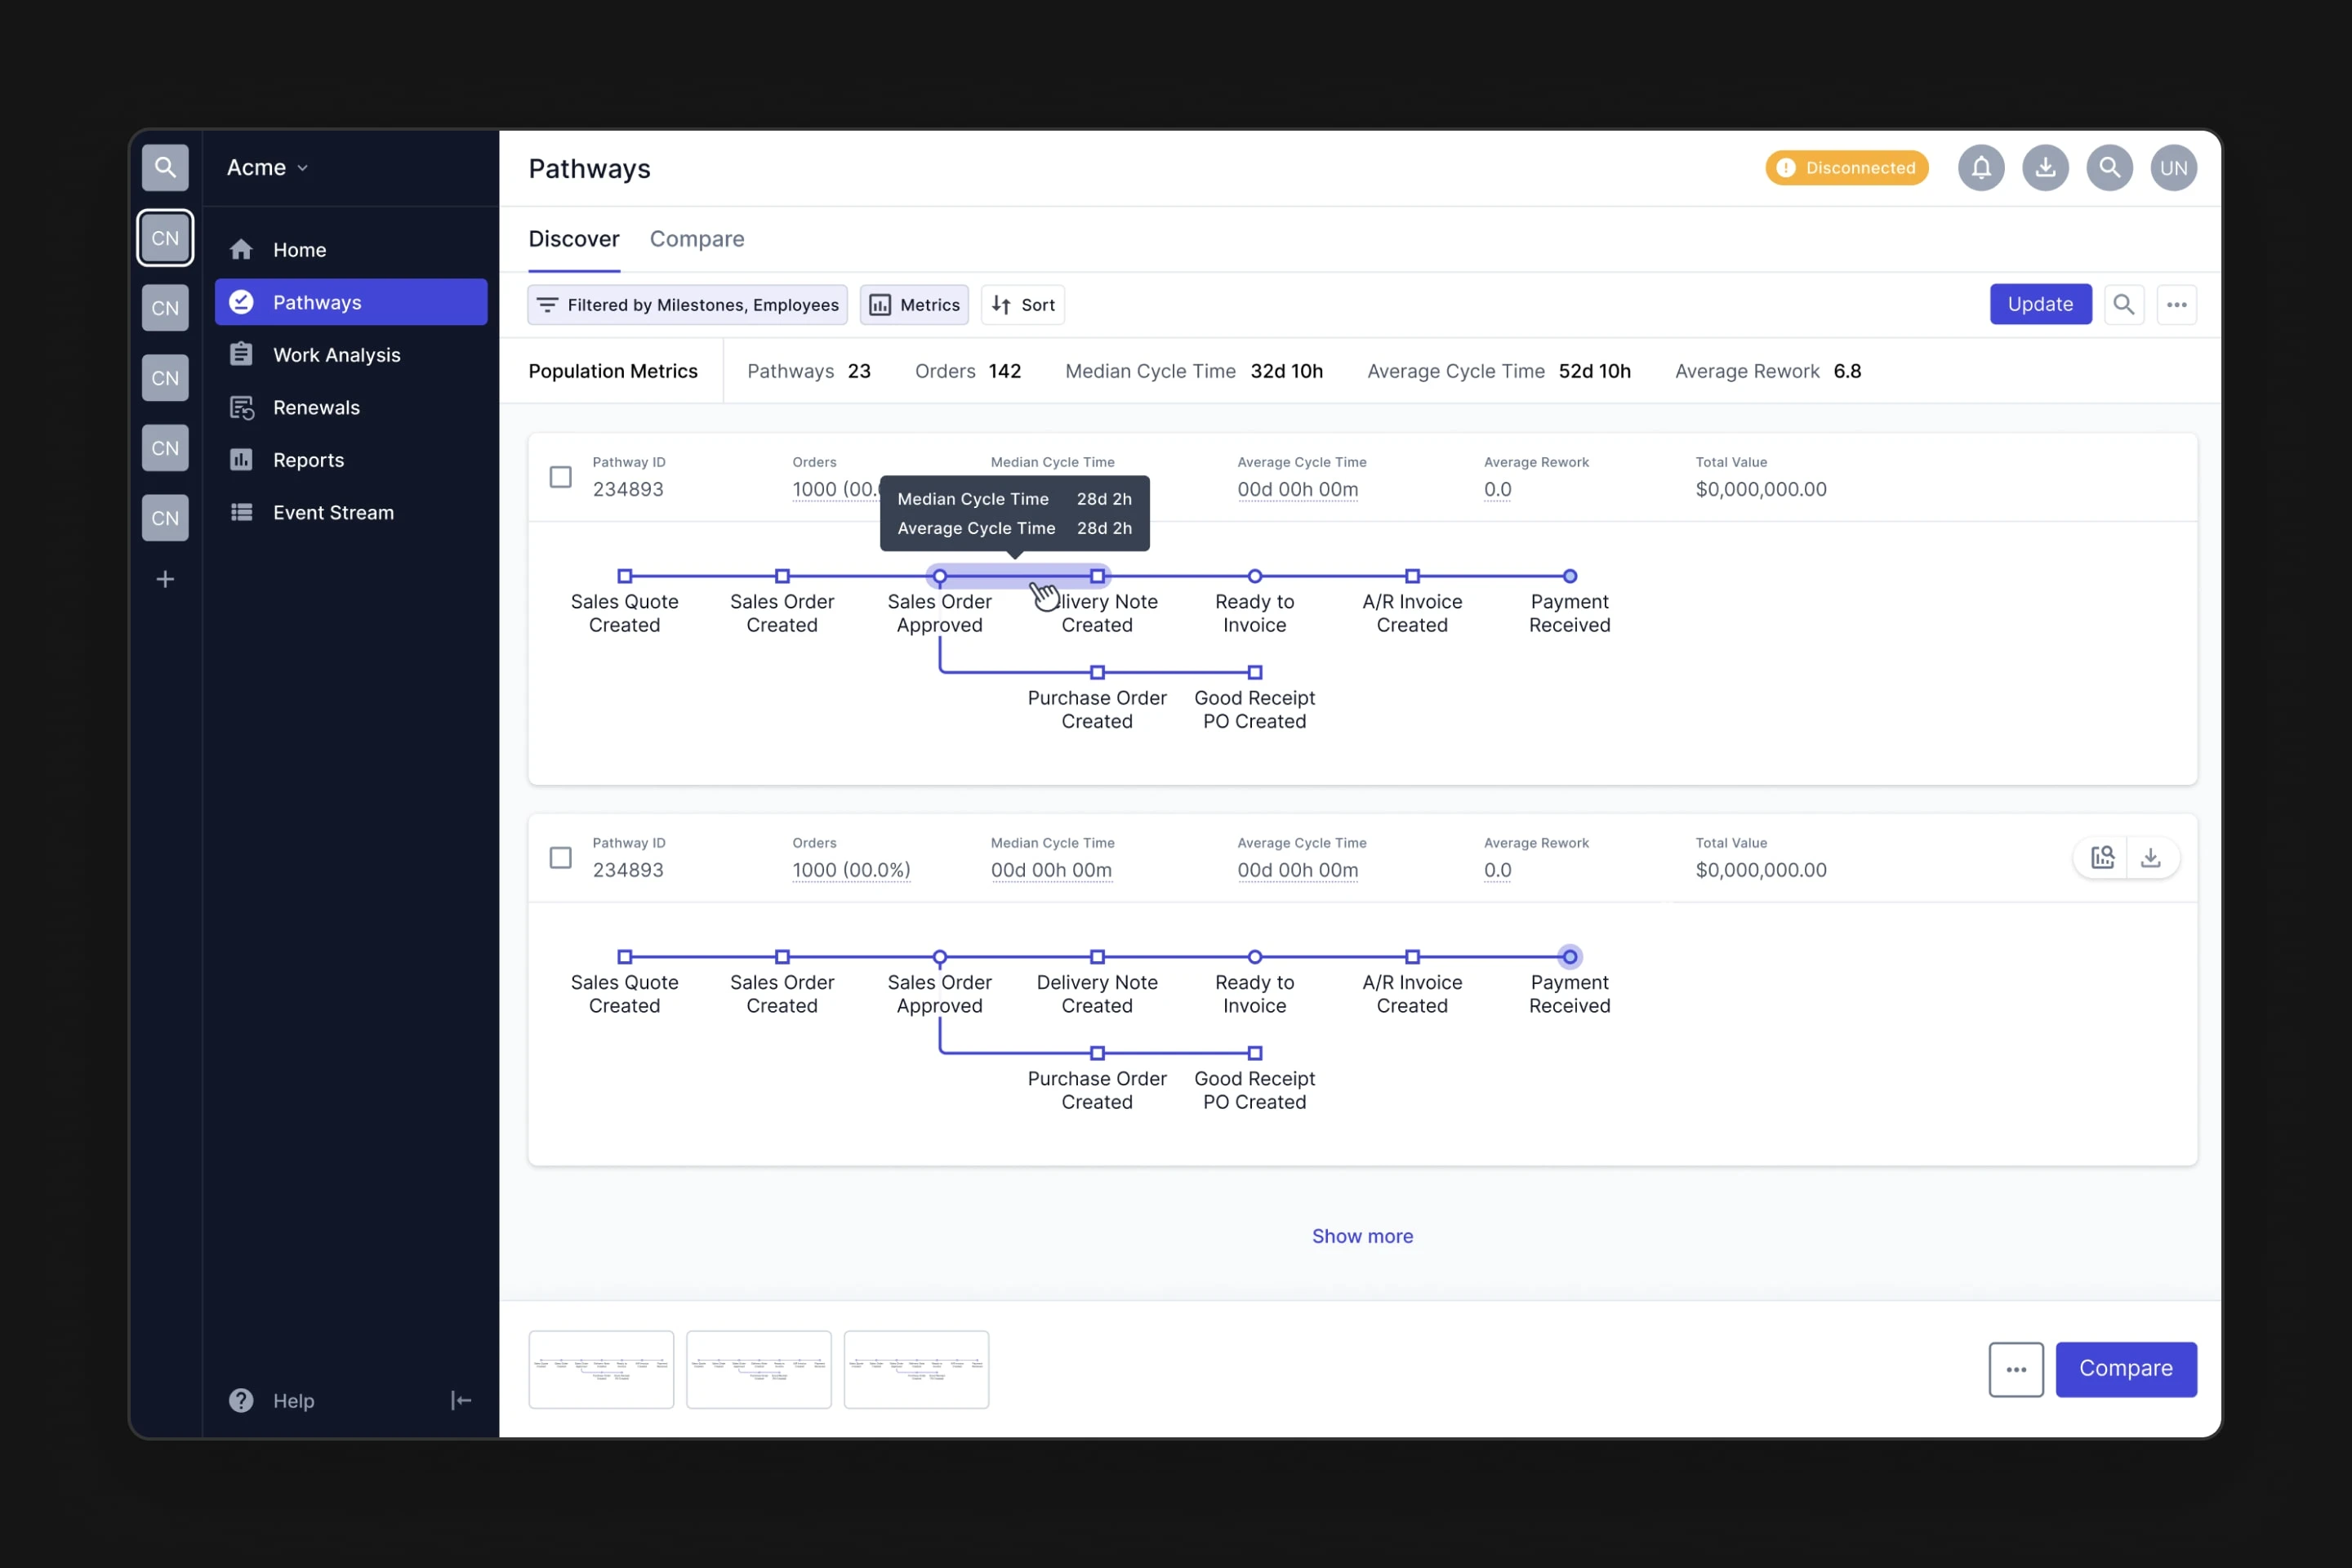Screen dimensions: 2352x1568
Task: Open Work Analysis in the sidebar
Action: (x=350, y=354)
